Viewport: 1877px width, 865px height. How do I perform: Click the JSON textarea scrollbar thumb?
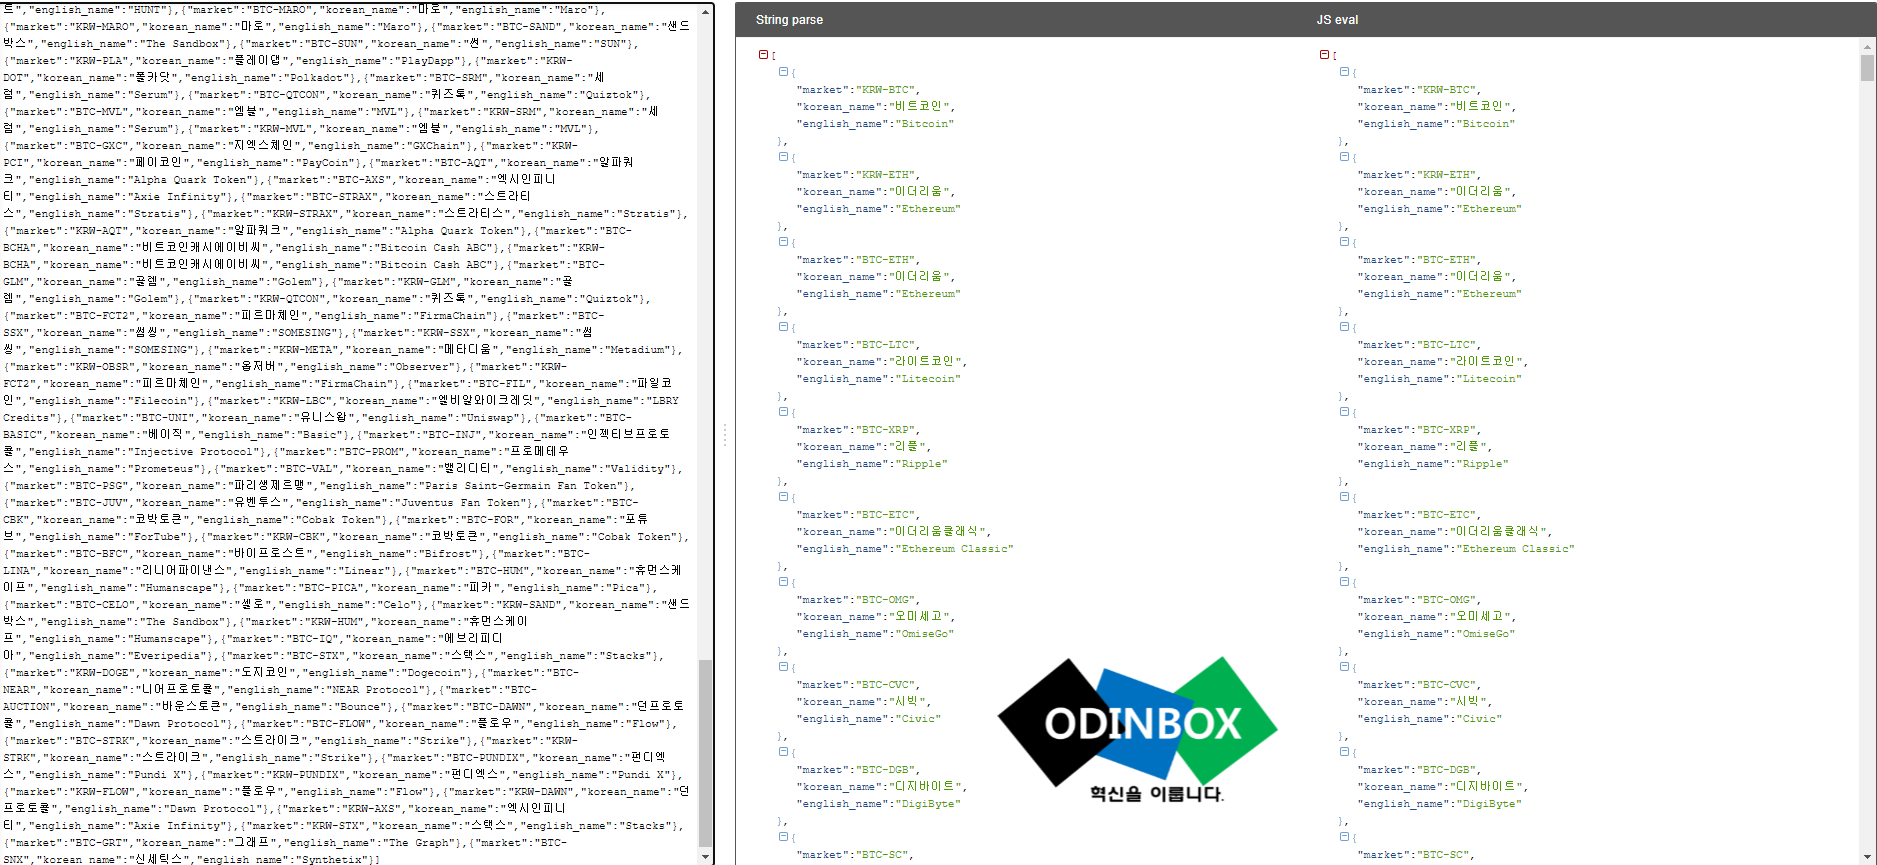[706, 753]
